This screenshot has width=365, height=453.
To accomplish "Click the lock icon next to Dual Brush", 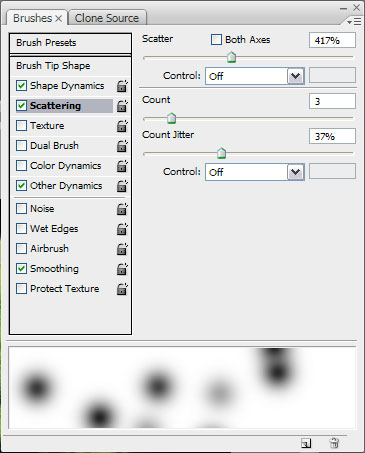I will click(x=122, y=146).
